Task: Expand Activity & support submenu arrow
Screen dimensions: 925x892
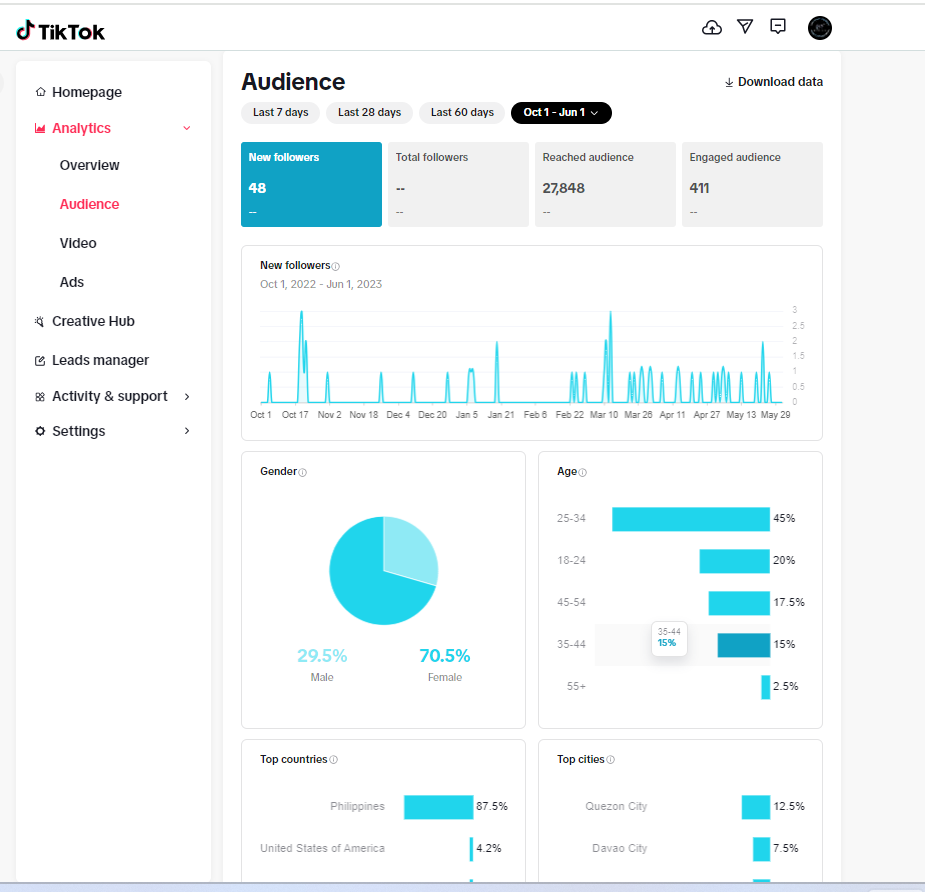Action: coord(187,397)
